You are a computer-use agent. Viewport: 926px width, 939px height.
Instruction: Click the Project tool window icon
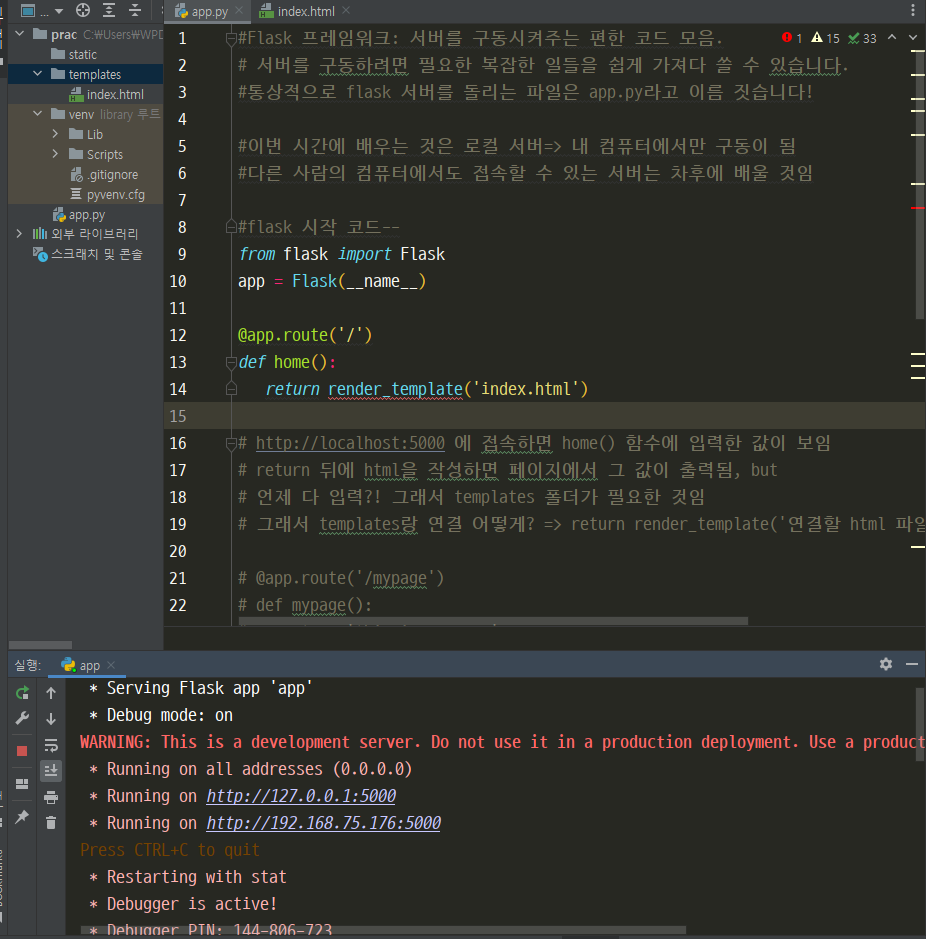click(x=28, y=10)
